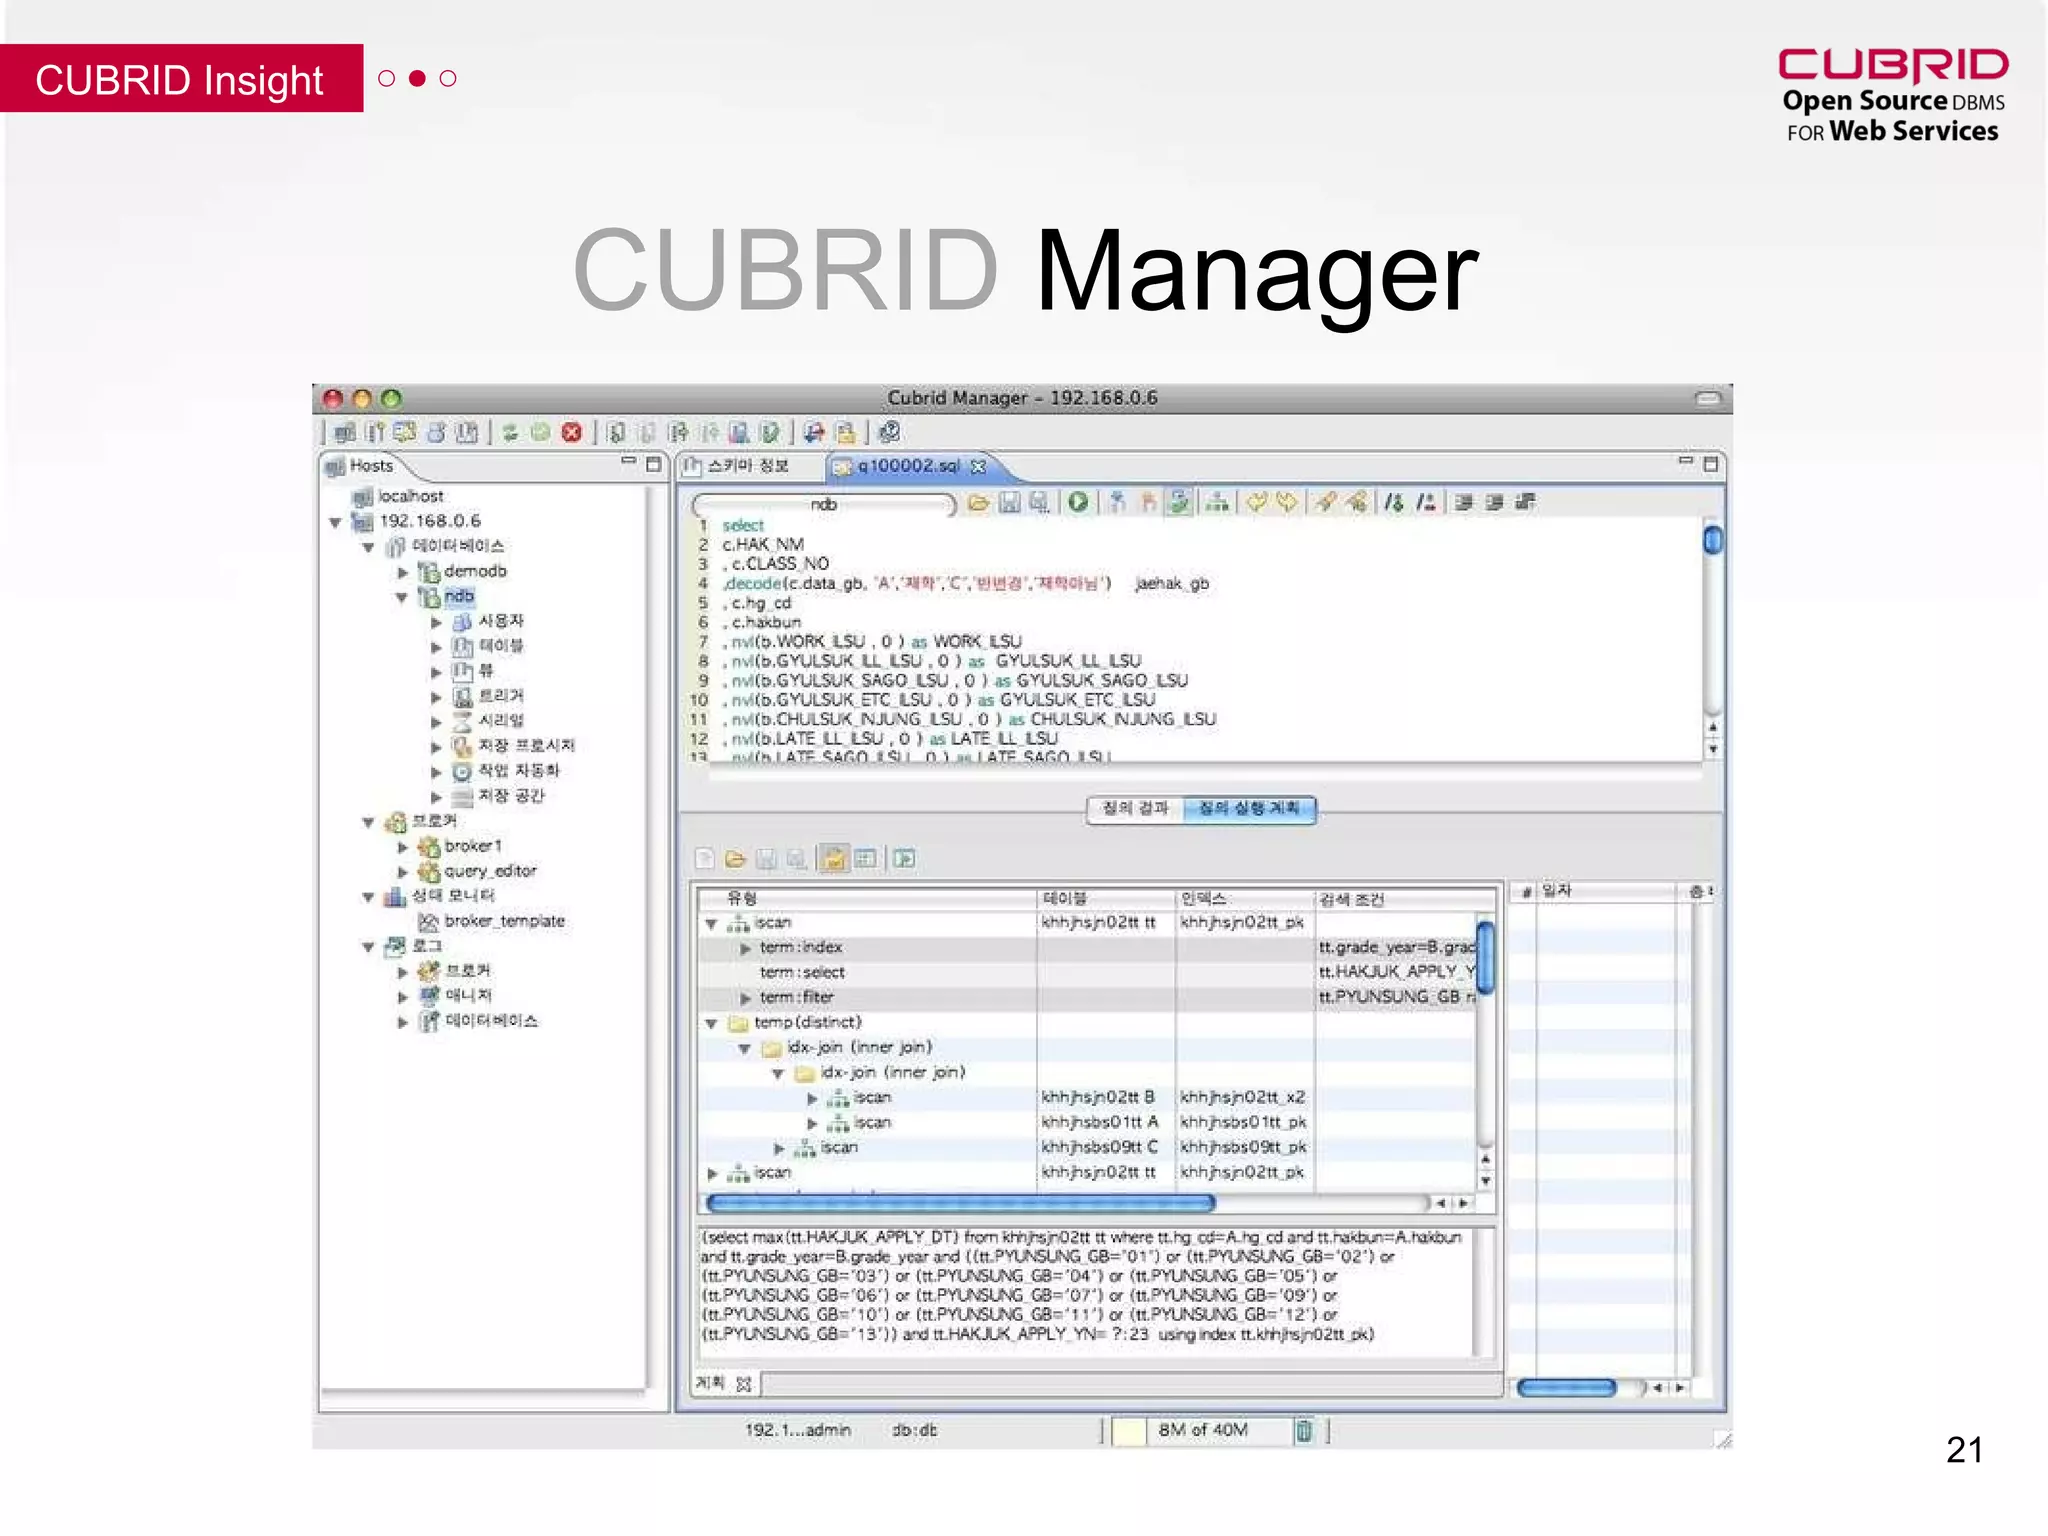The width and height of the screenshot is (2048, 1536).
Task: Click the Save floppy icon in query toolbar
Action: [x=1010, y=503]
